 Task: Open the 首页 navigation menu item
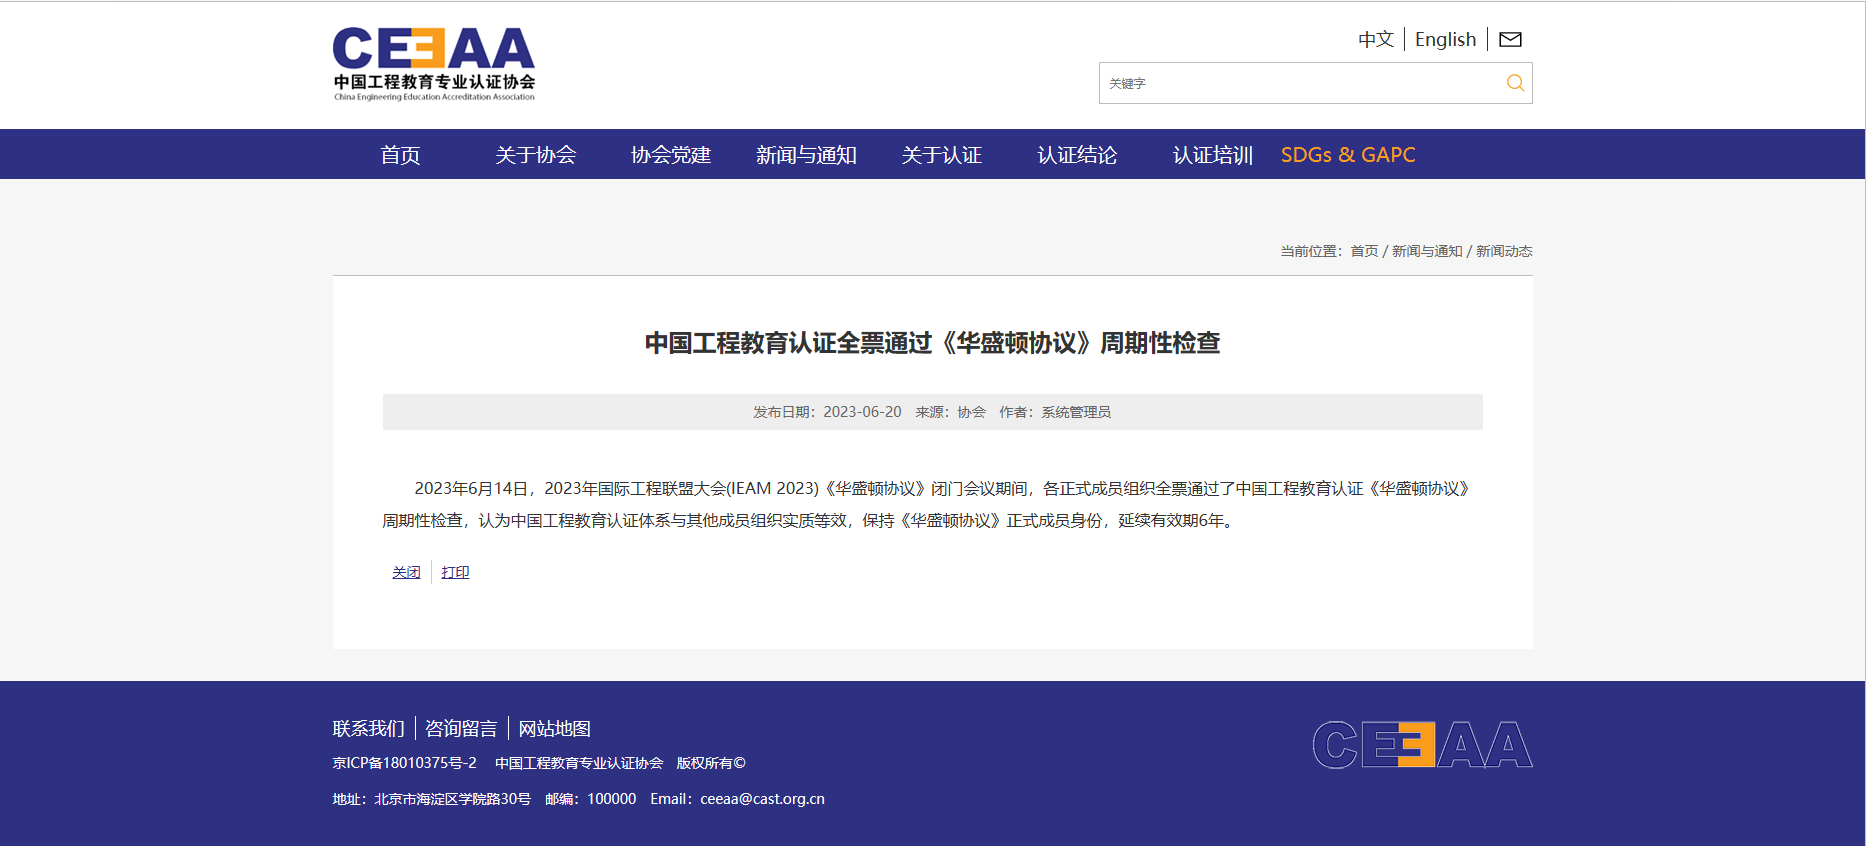(x=400, y=155)
